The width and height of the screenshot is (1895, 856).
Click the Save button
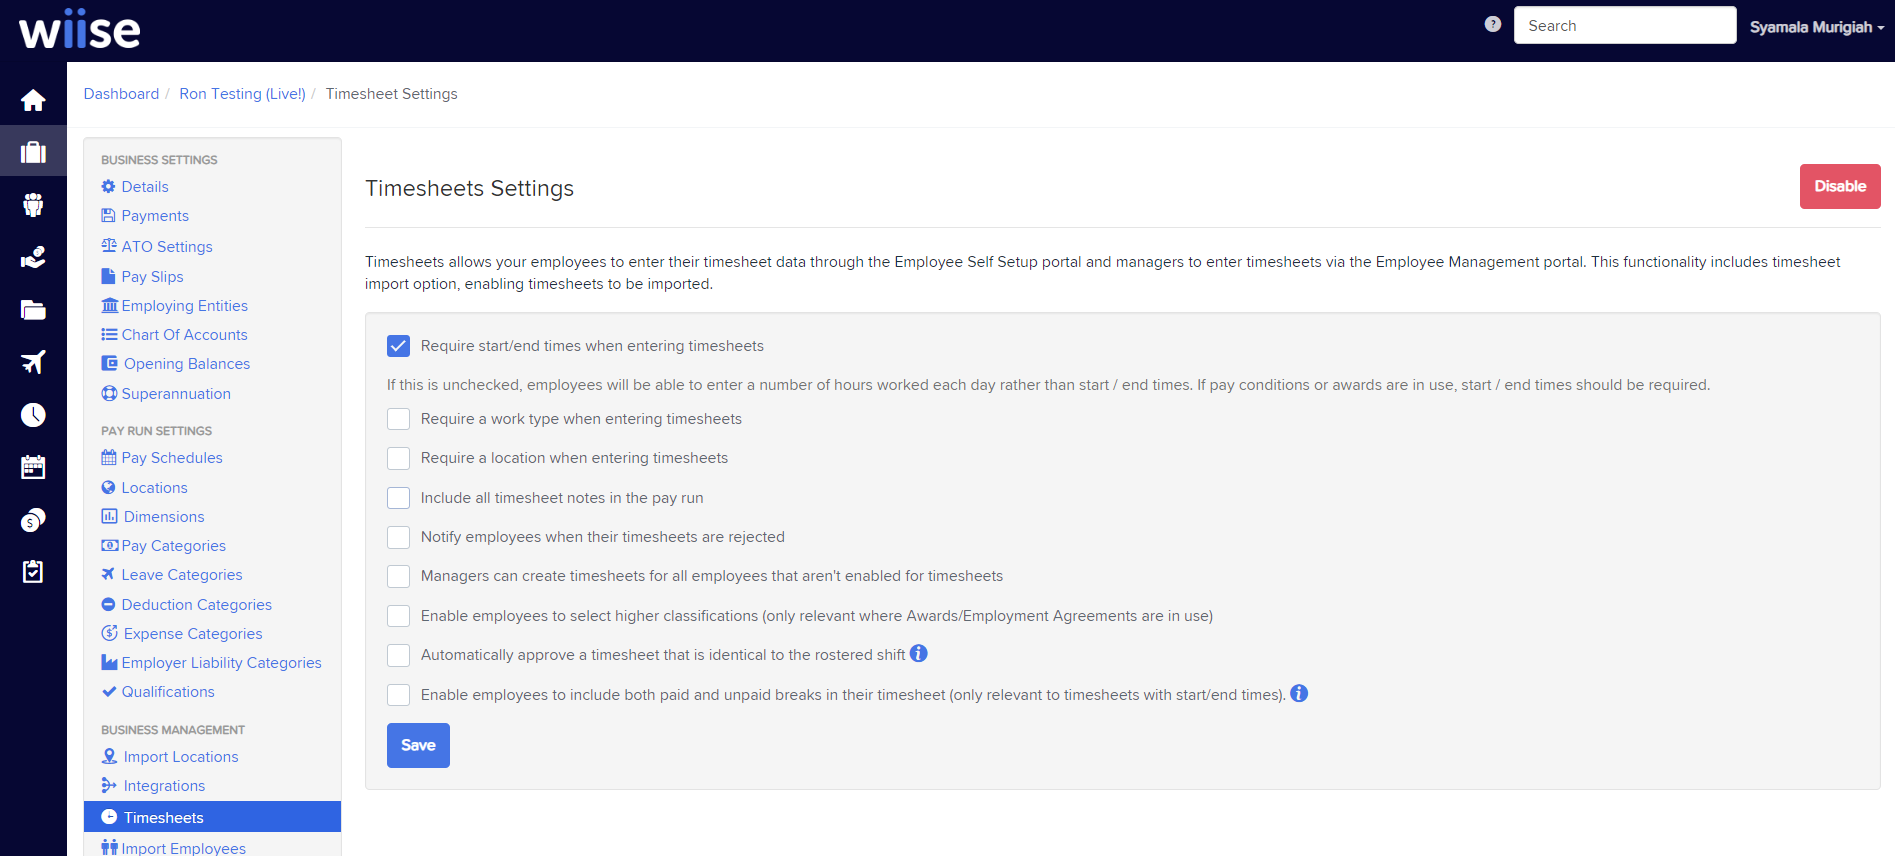coord(417,745)
